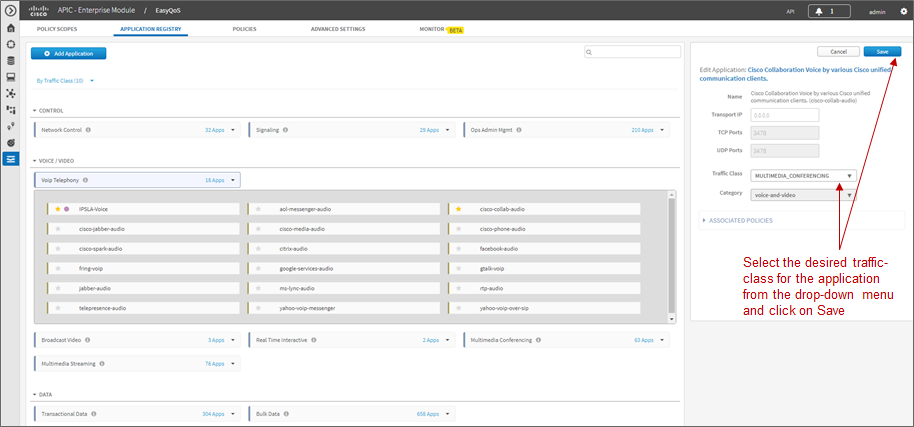The width and height of the screenshot is (914, 427).
Task: Toggle favorite star for IPSLA-Voice
Action: (58, 209)
